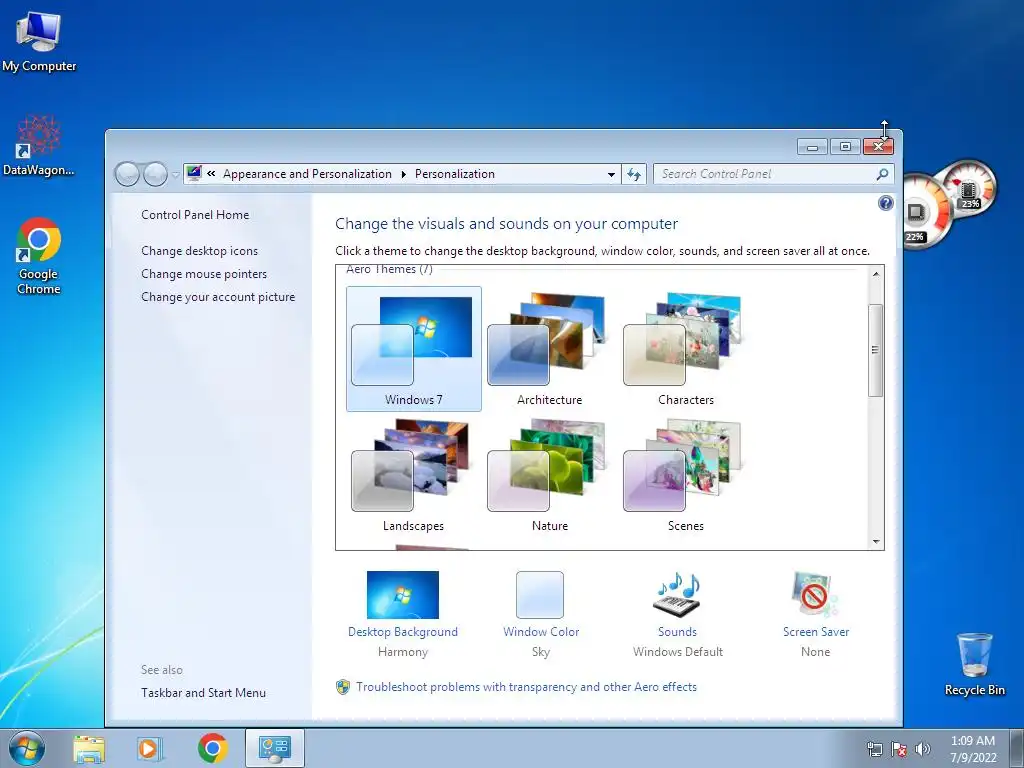The width and height of the screenshot is (1024, 768).
Task: Click the 'Sounds' label text
Action: [x=677, y=632]
